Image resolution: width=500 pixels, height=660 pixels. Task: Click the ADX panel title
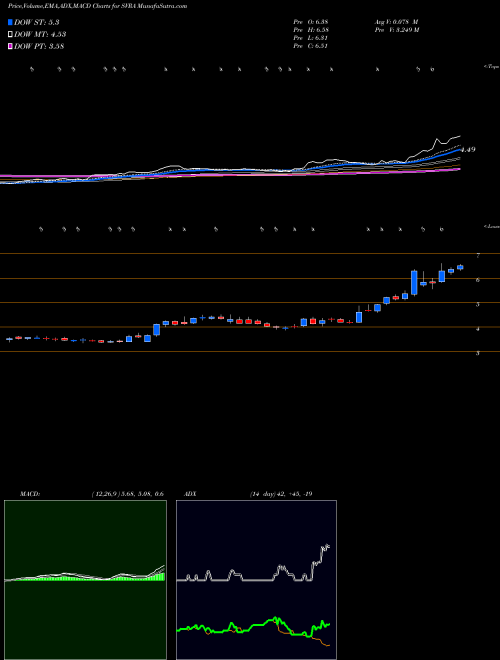(x=191, y=494)
